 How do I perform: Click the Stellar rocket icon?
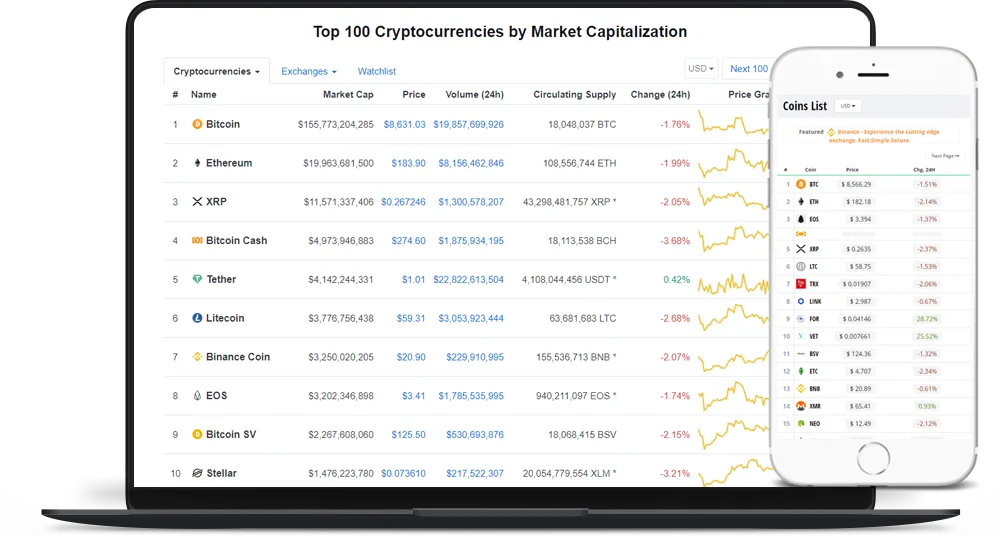197,473
